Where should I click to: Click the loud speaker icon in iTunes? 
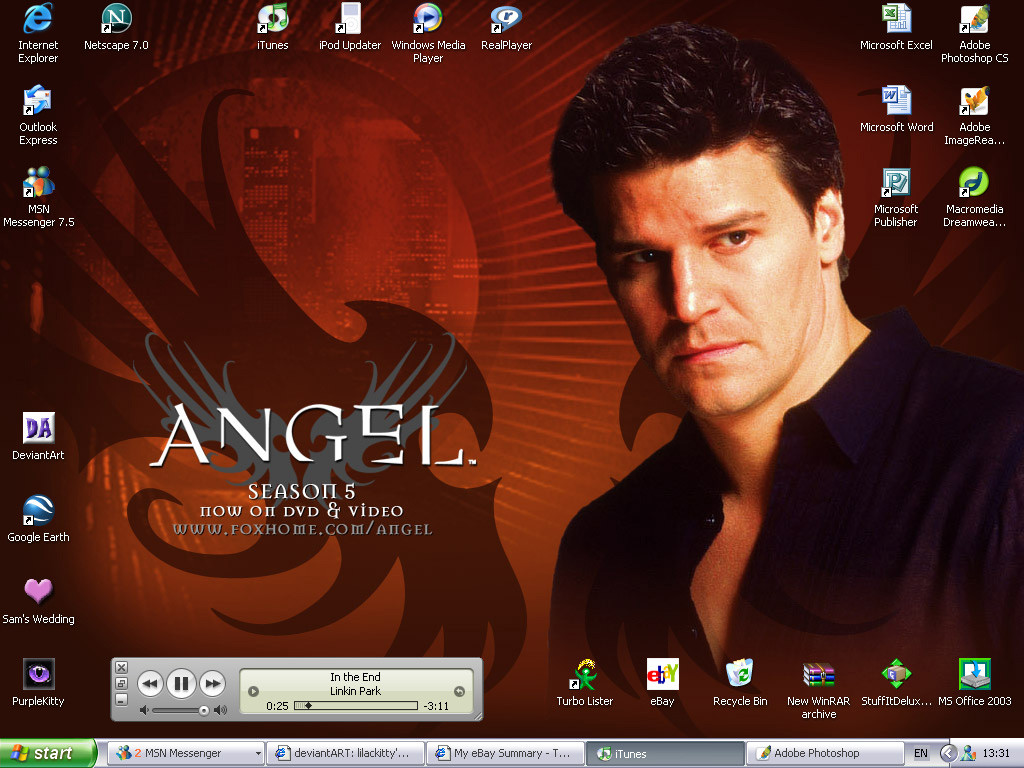[221, 711]
